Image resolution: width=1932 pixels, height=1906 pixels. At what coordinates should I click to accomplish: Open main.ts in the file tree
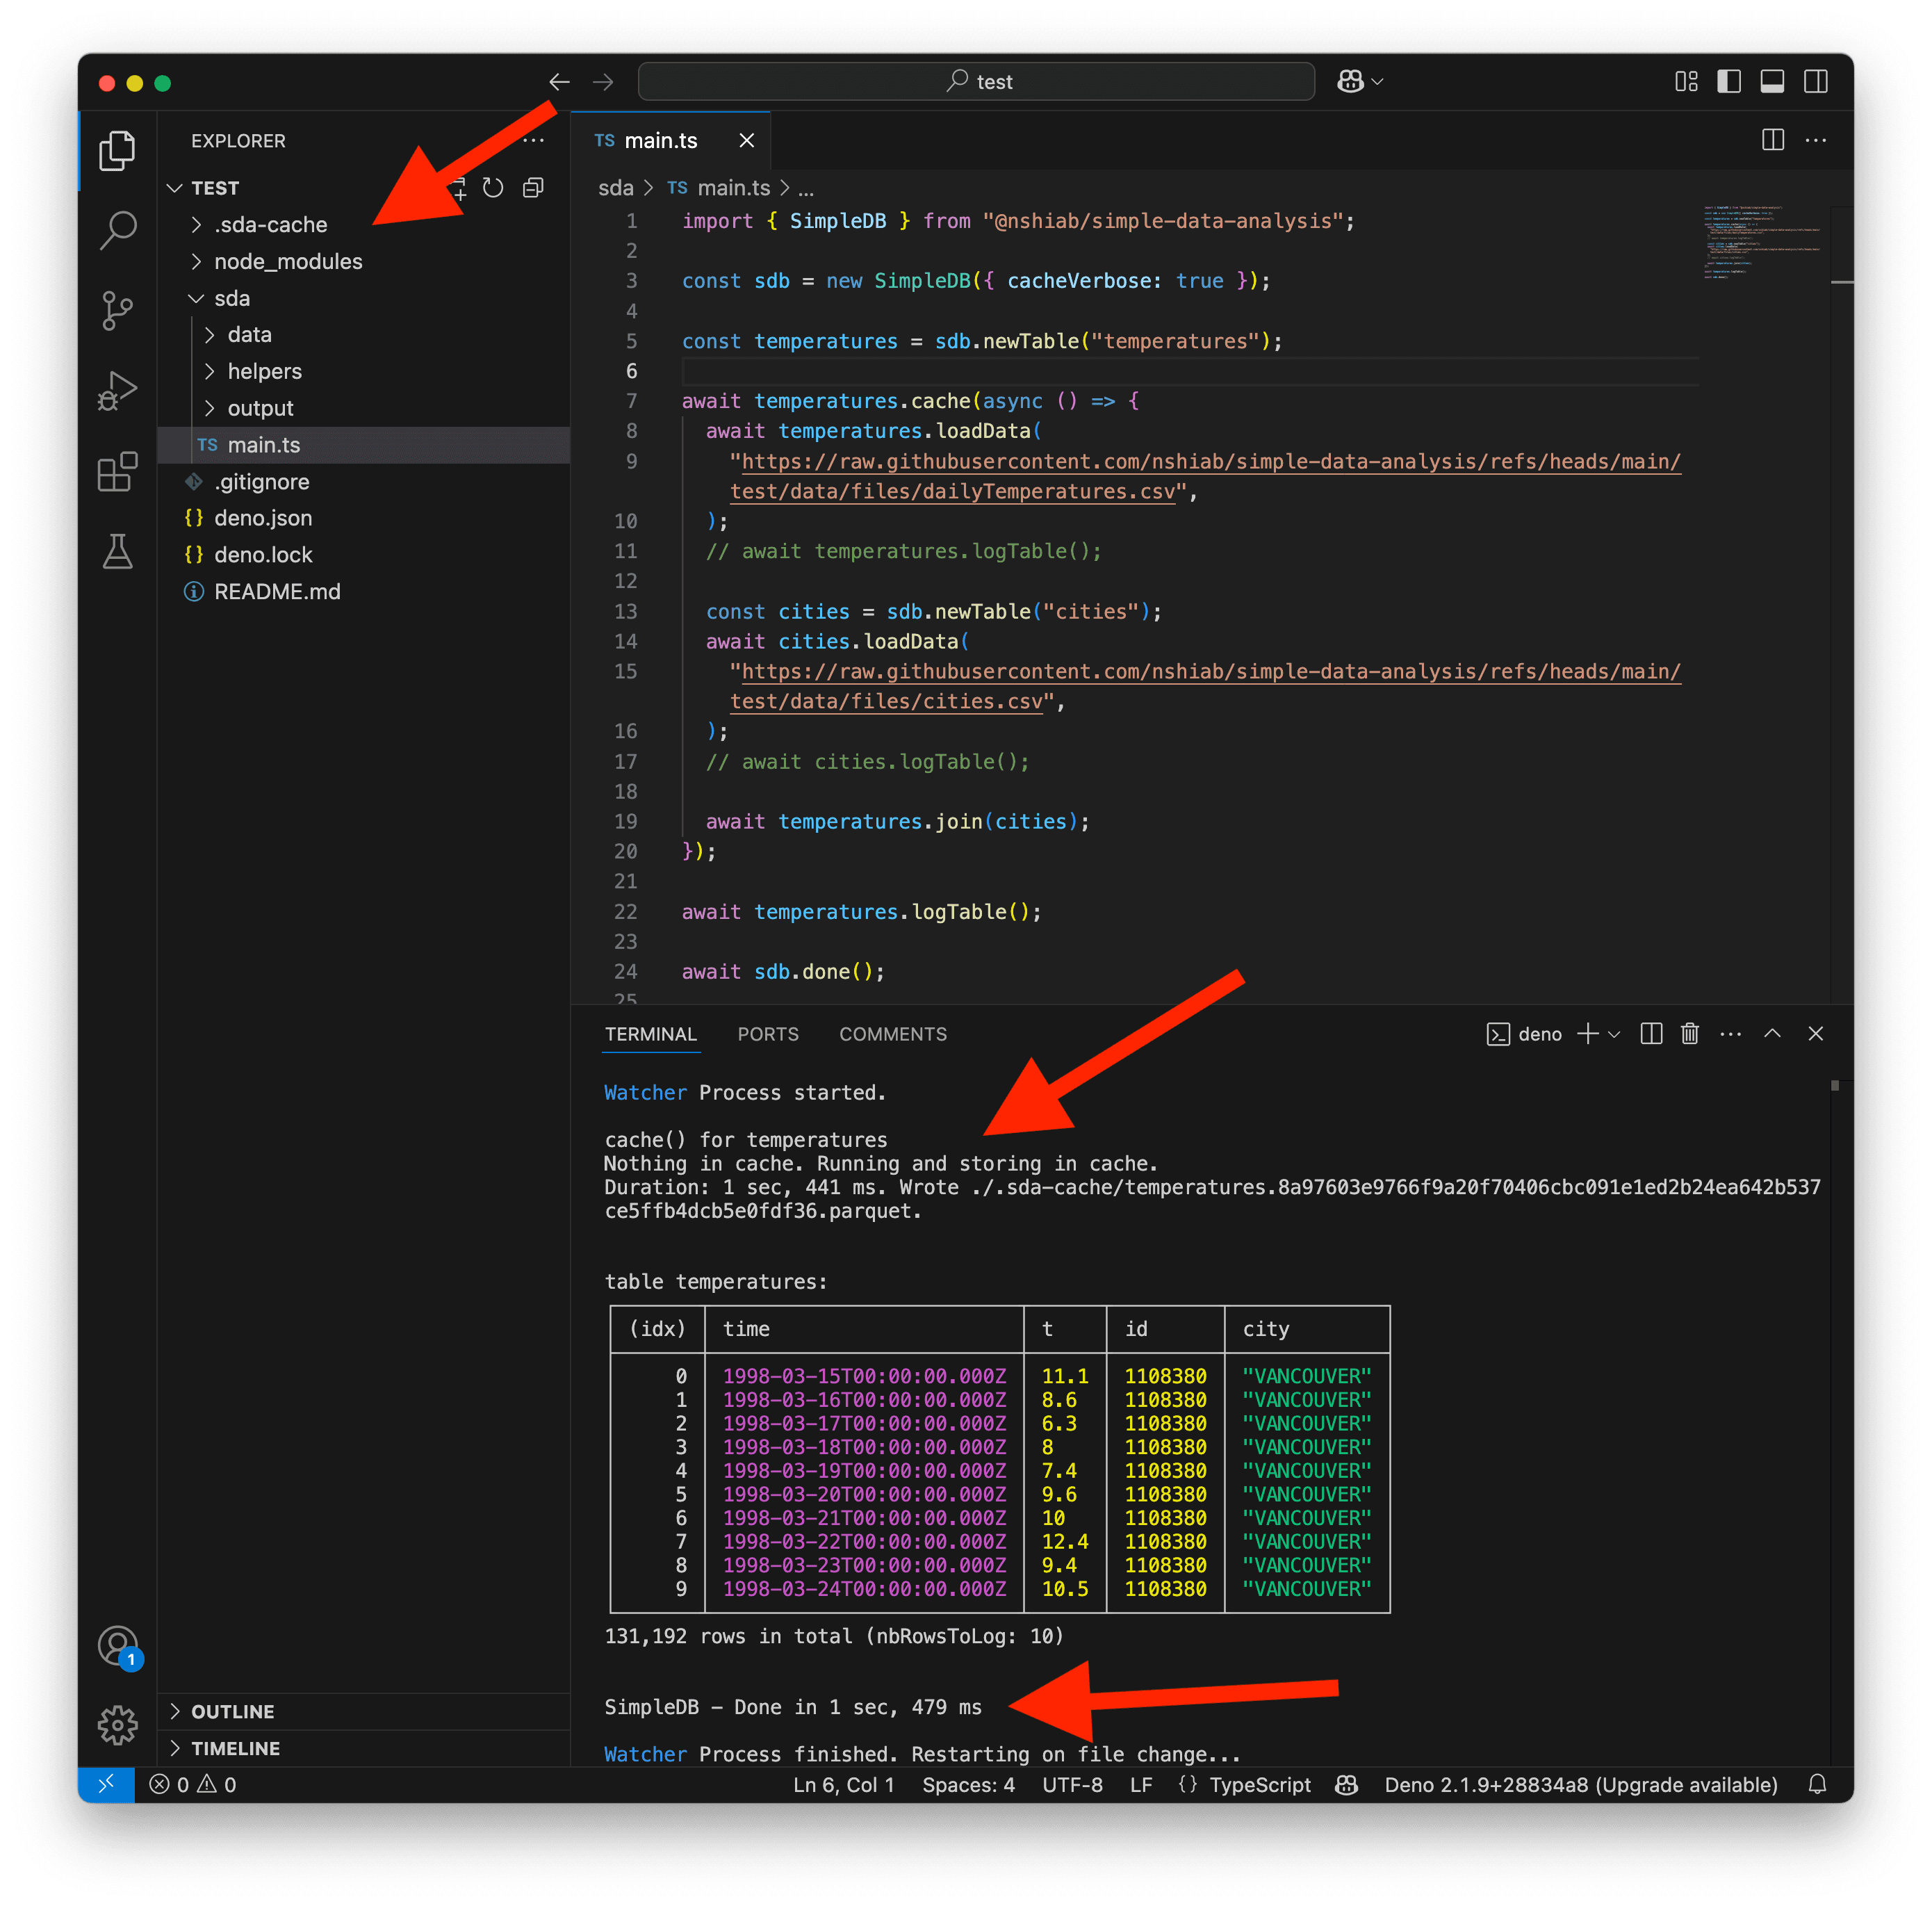pyautogui.click(x=264, y=445)
